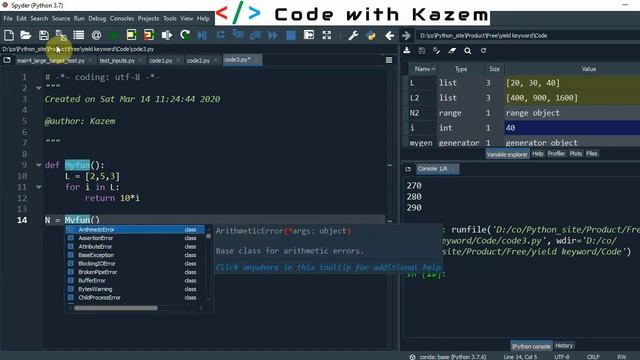Toggle fullscreen mode icon
The image size is (640, 360).
coord(327,35)
